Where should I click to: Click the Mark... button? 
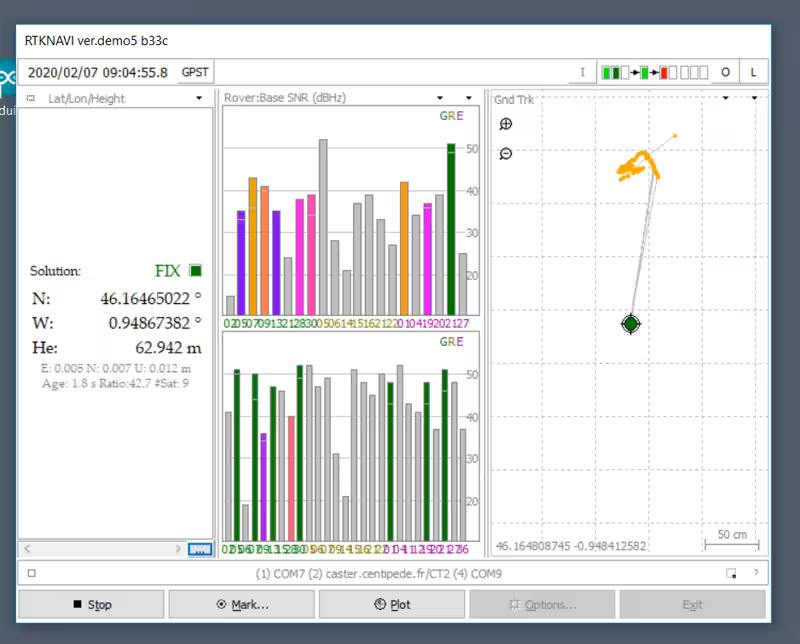[242, 604]
